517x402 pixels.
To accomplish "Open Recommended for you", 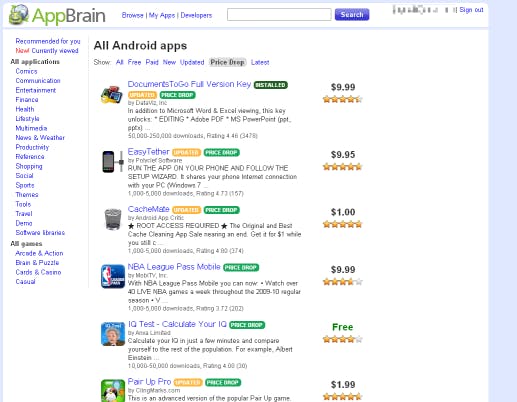I will [x=48, y=41].
